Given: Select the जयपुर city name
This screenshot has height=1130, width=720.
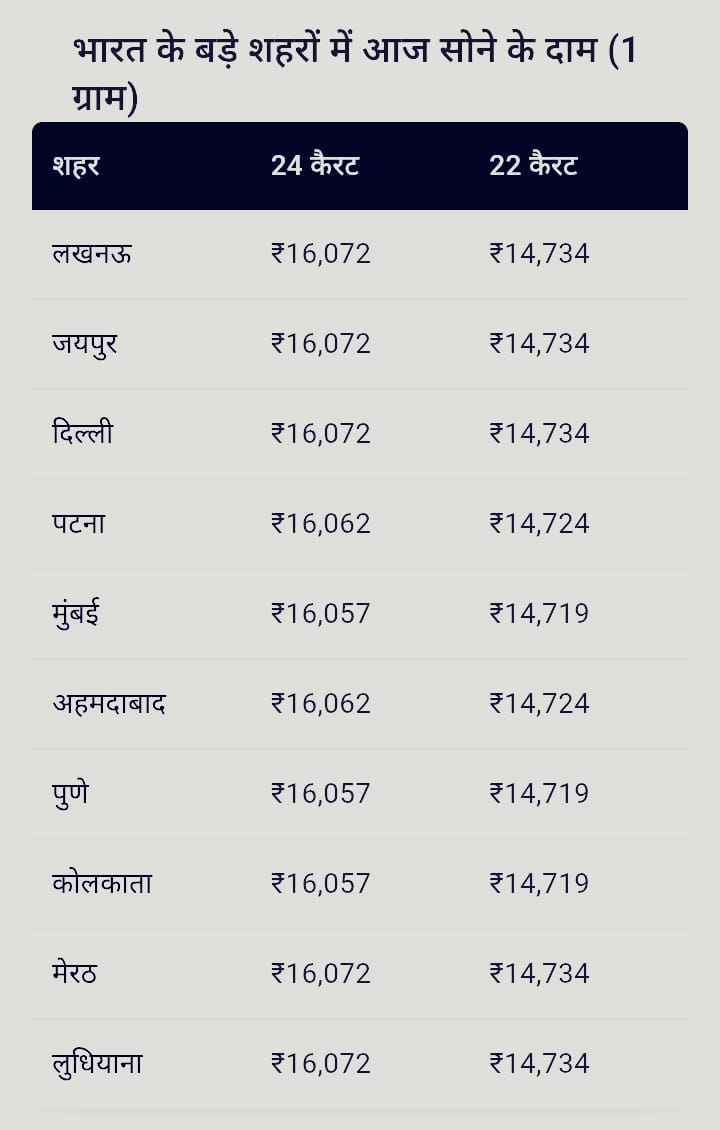Looking at the screenshot, I should tap(85, 344).
